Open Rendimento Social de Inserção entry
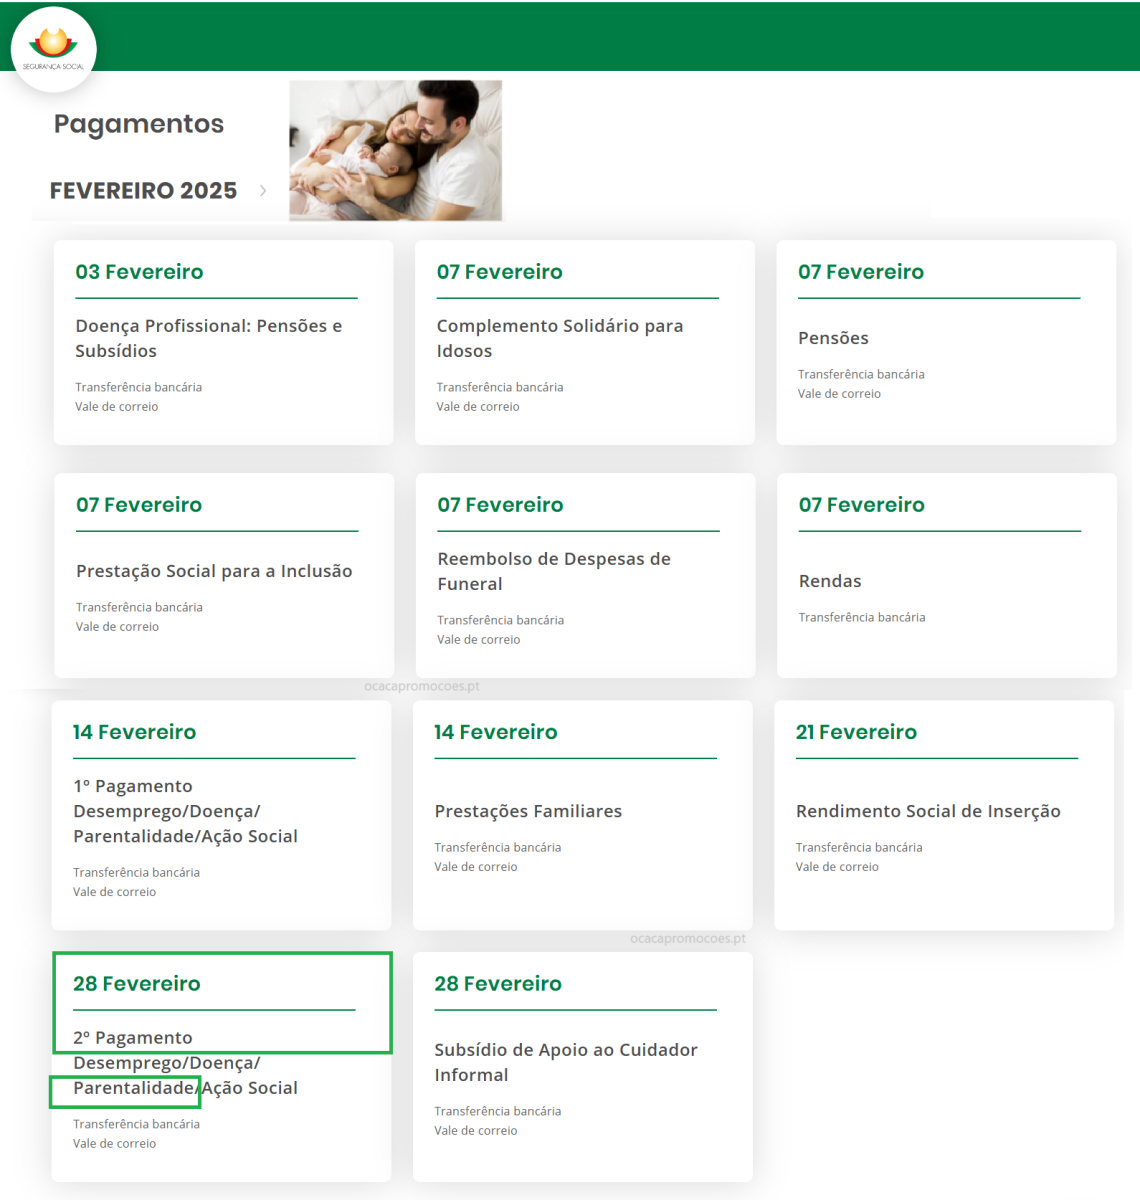 pyautogui.click(x=928, y=811)
